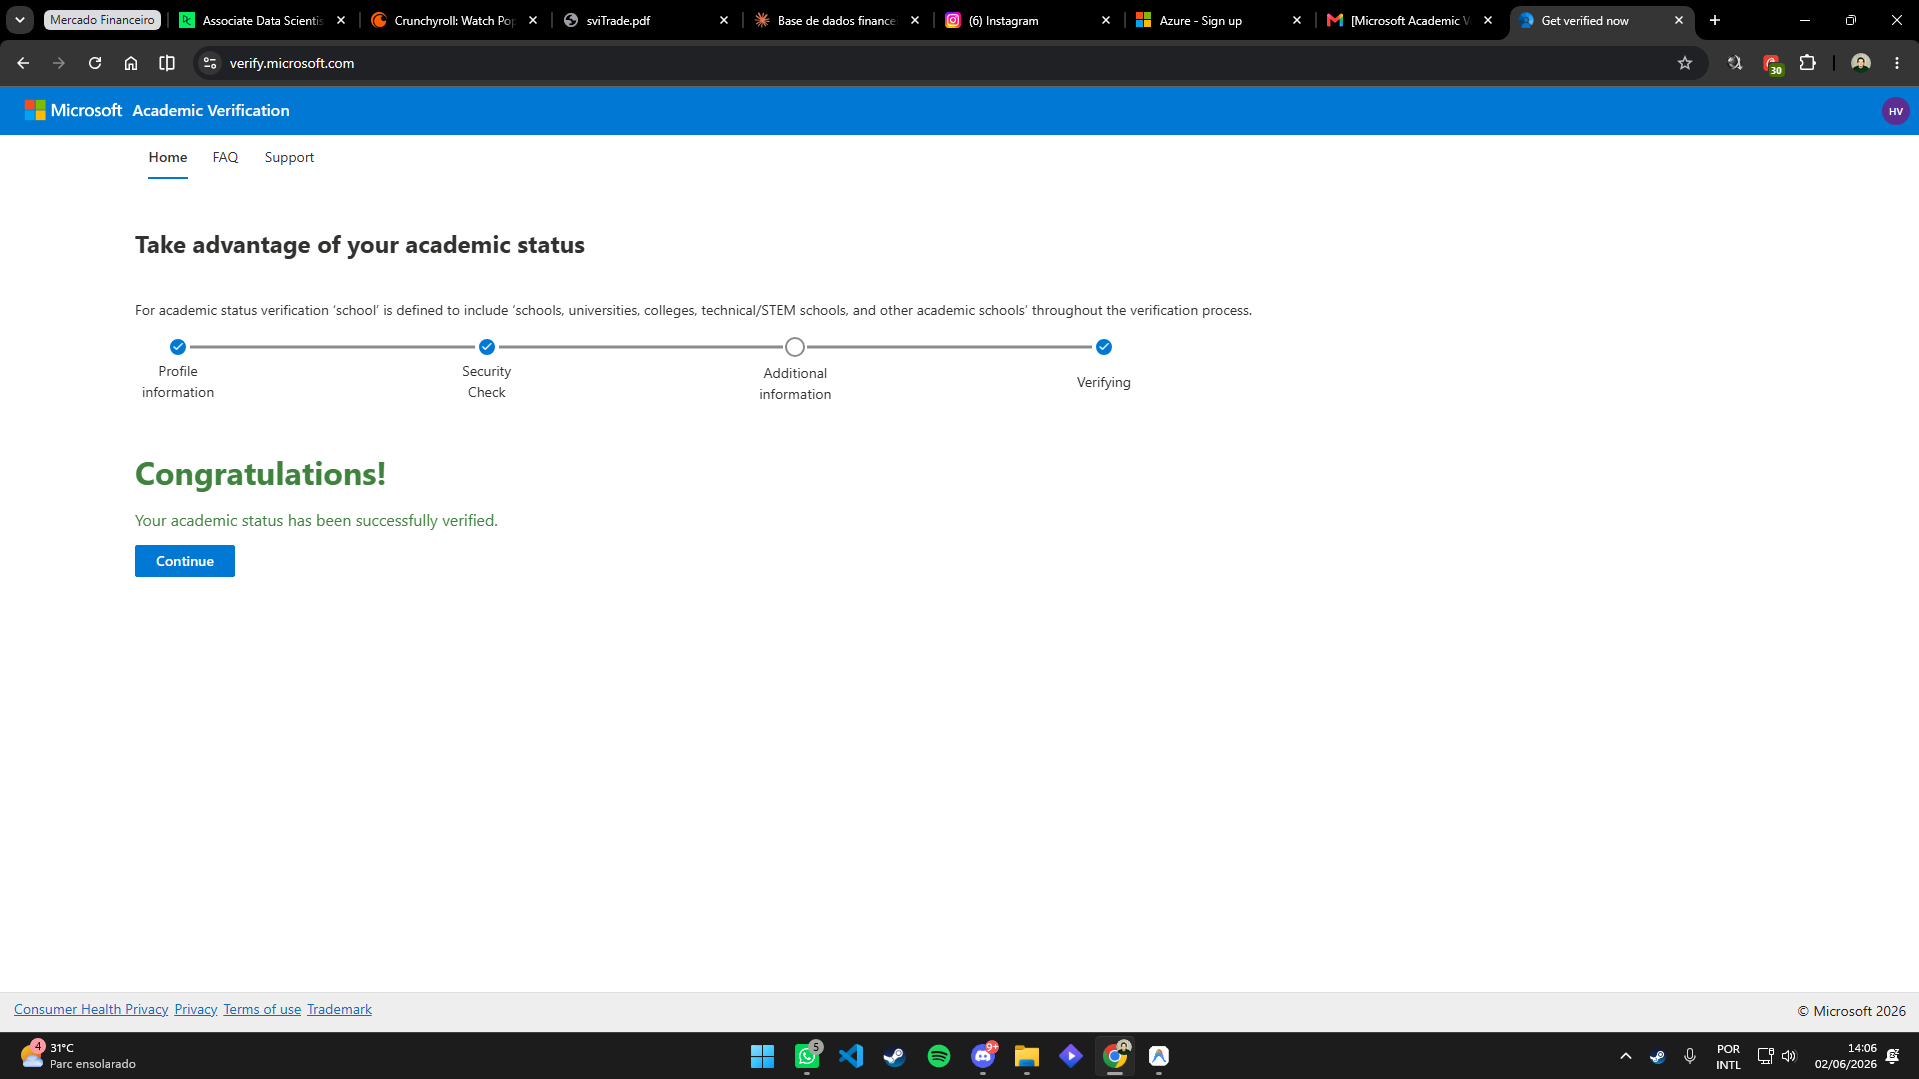Screen dimensions: 1919x1079
Task: Click the Security Check step marker
Action: click(x=487, y=347)
